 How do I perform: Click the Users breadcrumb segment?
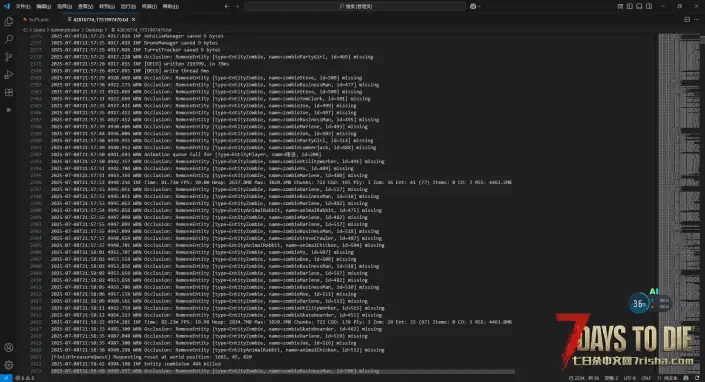39,30
